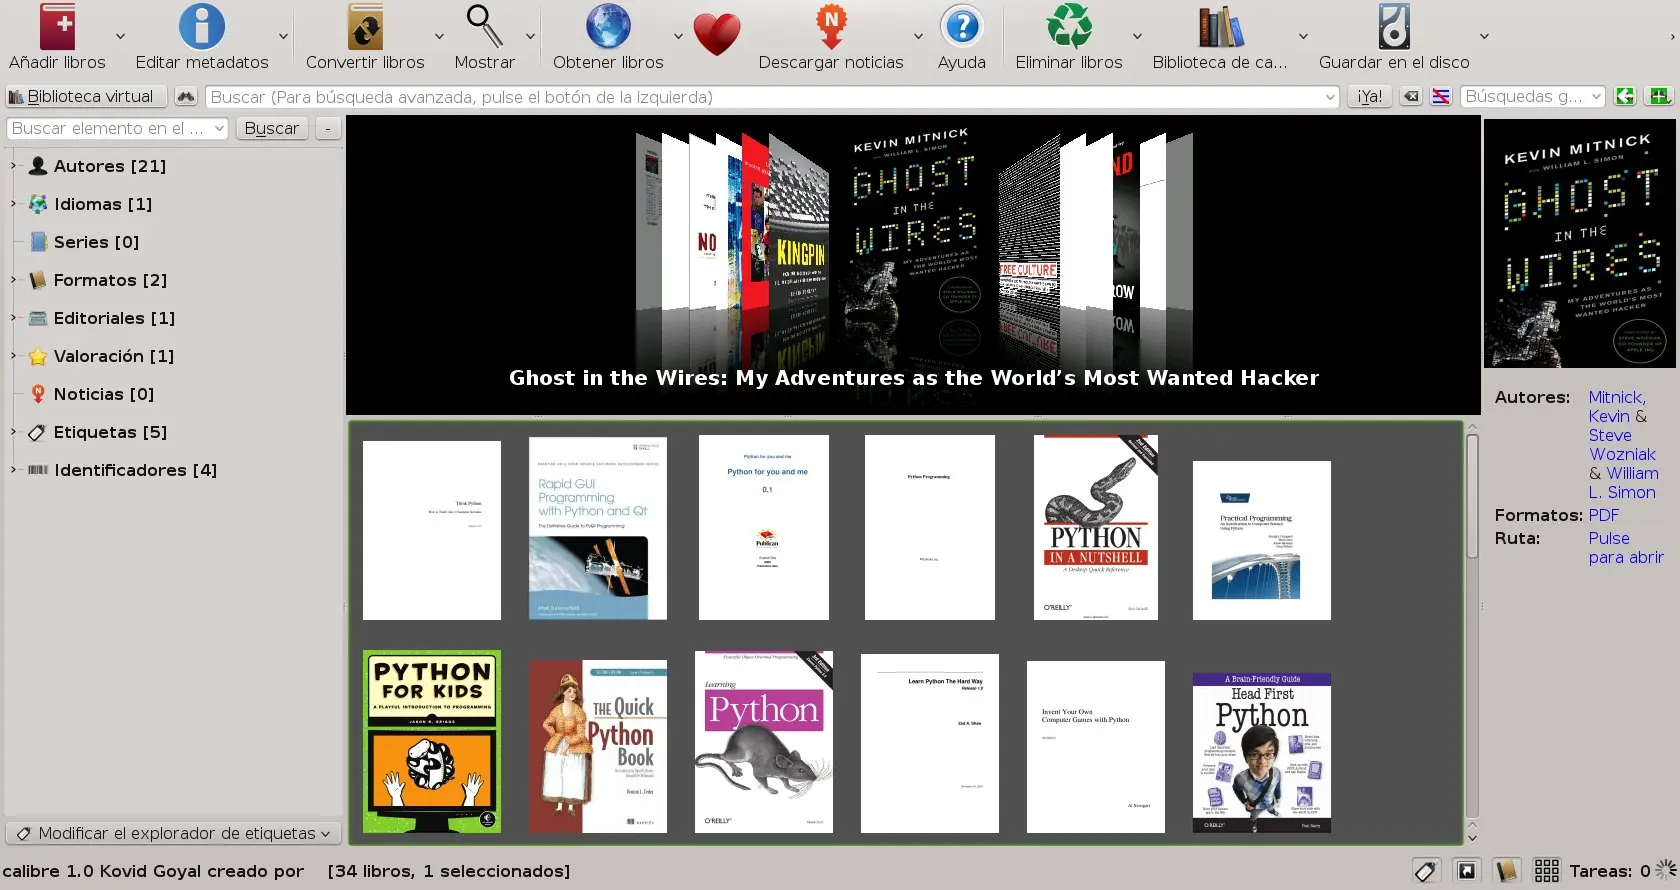Screen dimensions: 1680x890
Task: Click the green plus save search icon
Action: [x=1659, y=96]
